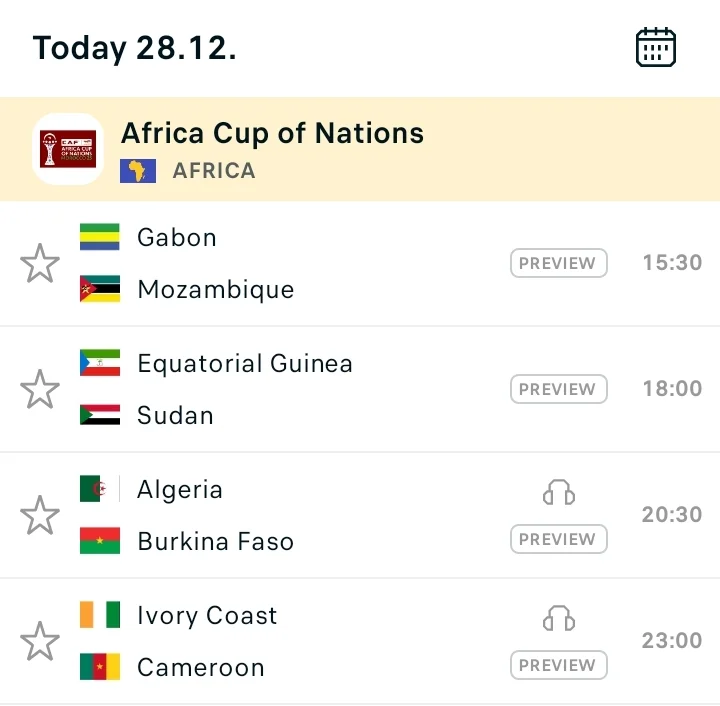Open the calendar date picker

pyautogui.click(x=656, y=48)
